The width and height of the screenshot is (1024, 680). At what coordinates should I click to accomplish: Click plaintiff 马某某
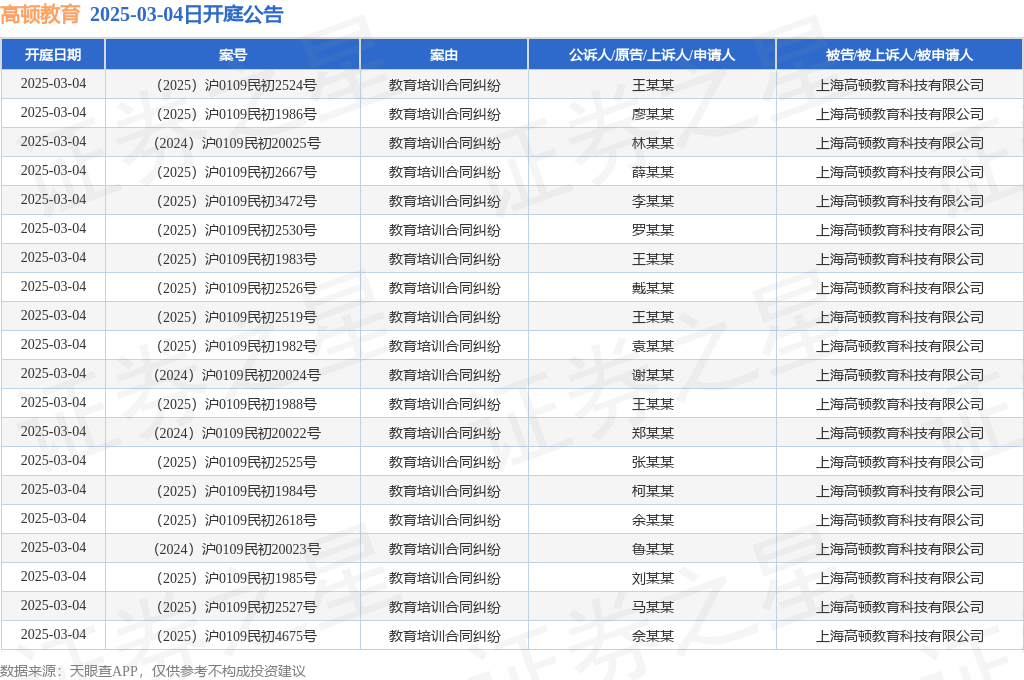coord(652,607)
